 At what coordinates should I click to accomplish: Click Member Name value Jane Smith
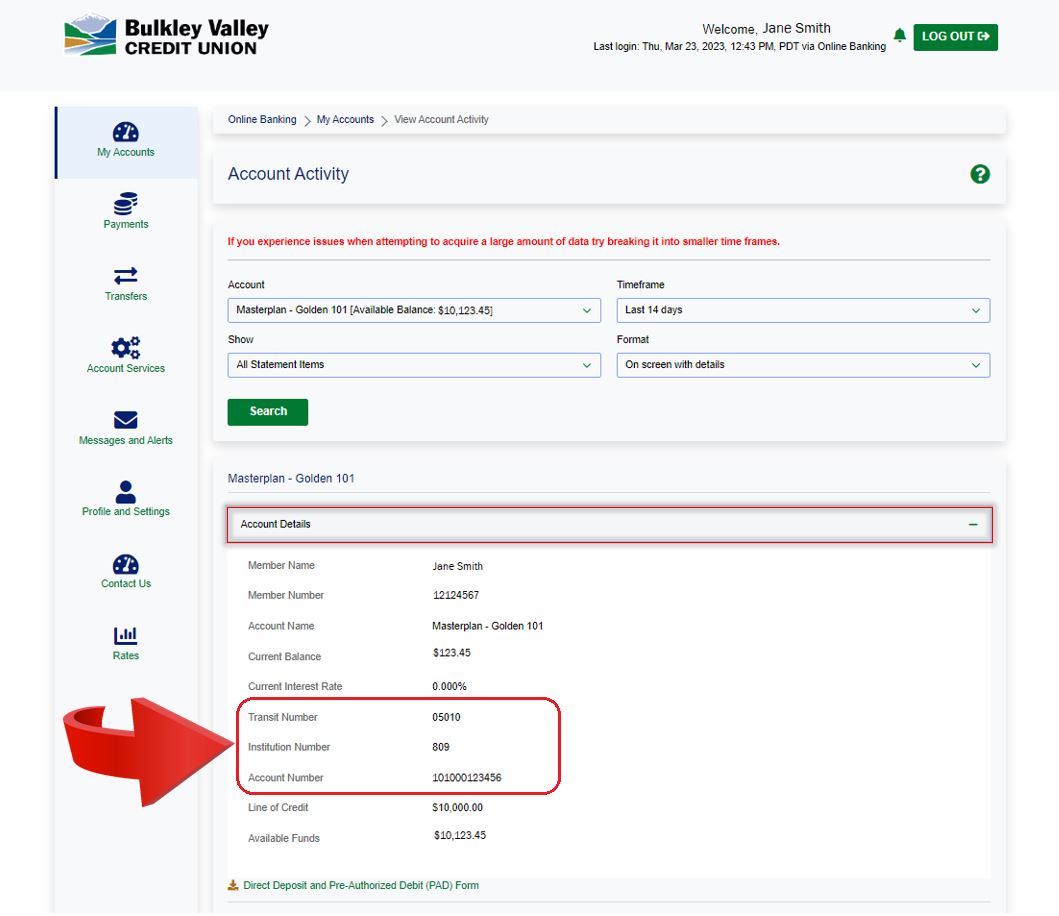click(457, 566)
